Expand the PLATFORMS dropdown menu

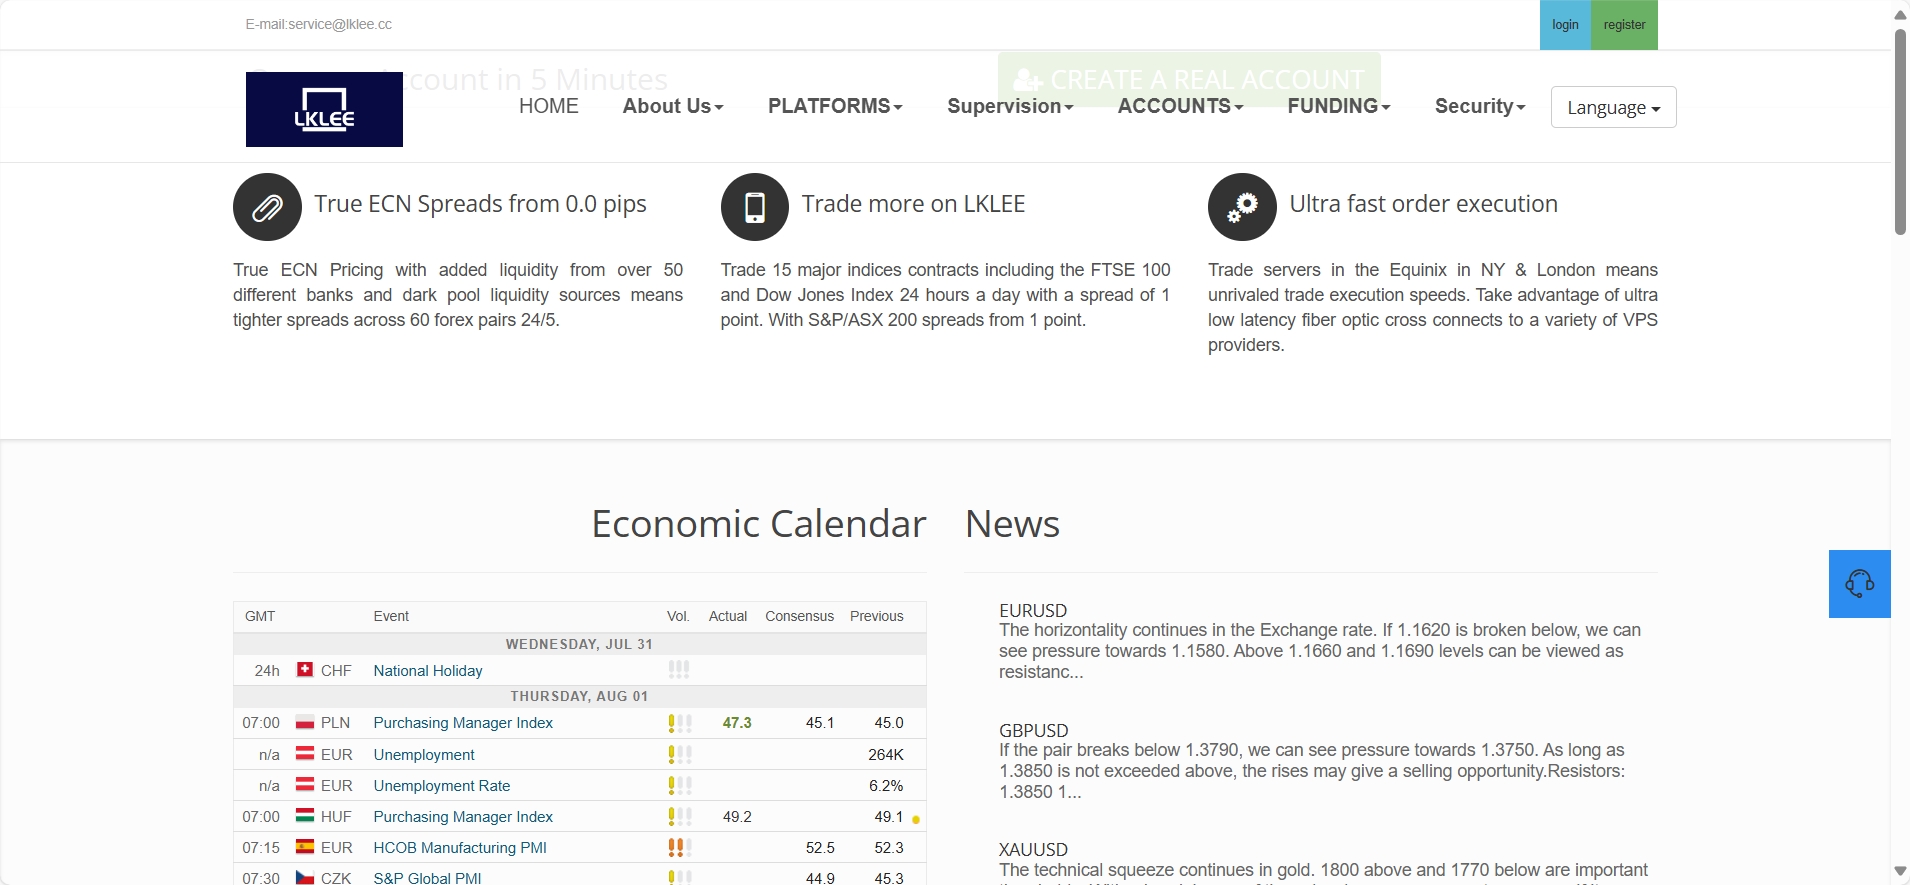coord(834,106)
